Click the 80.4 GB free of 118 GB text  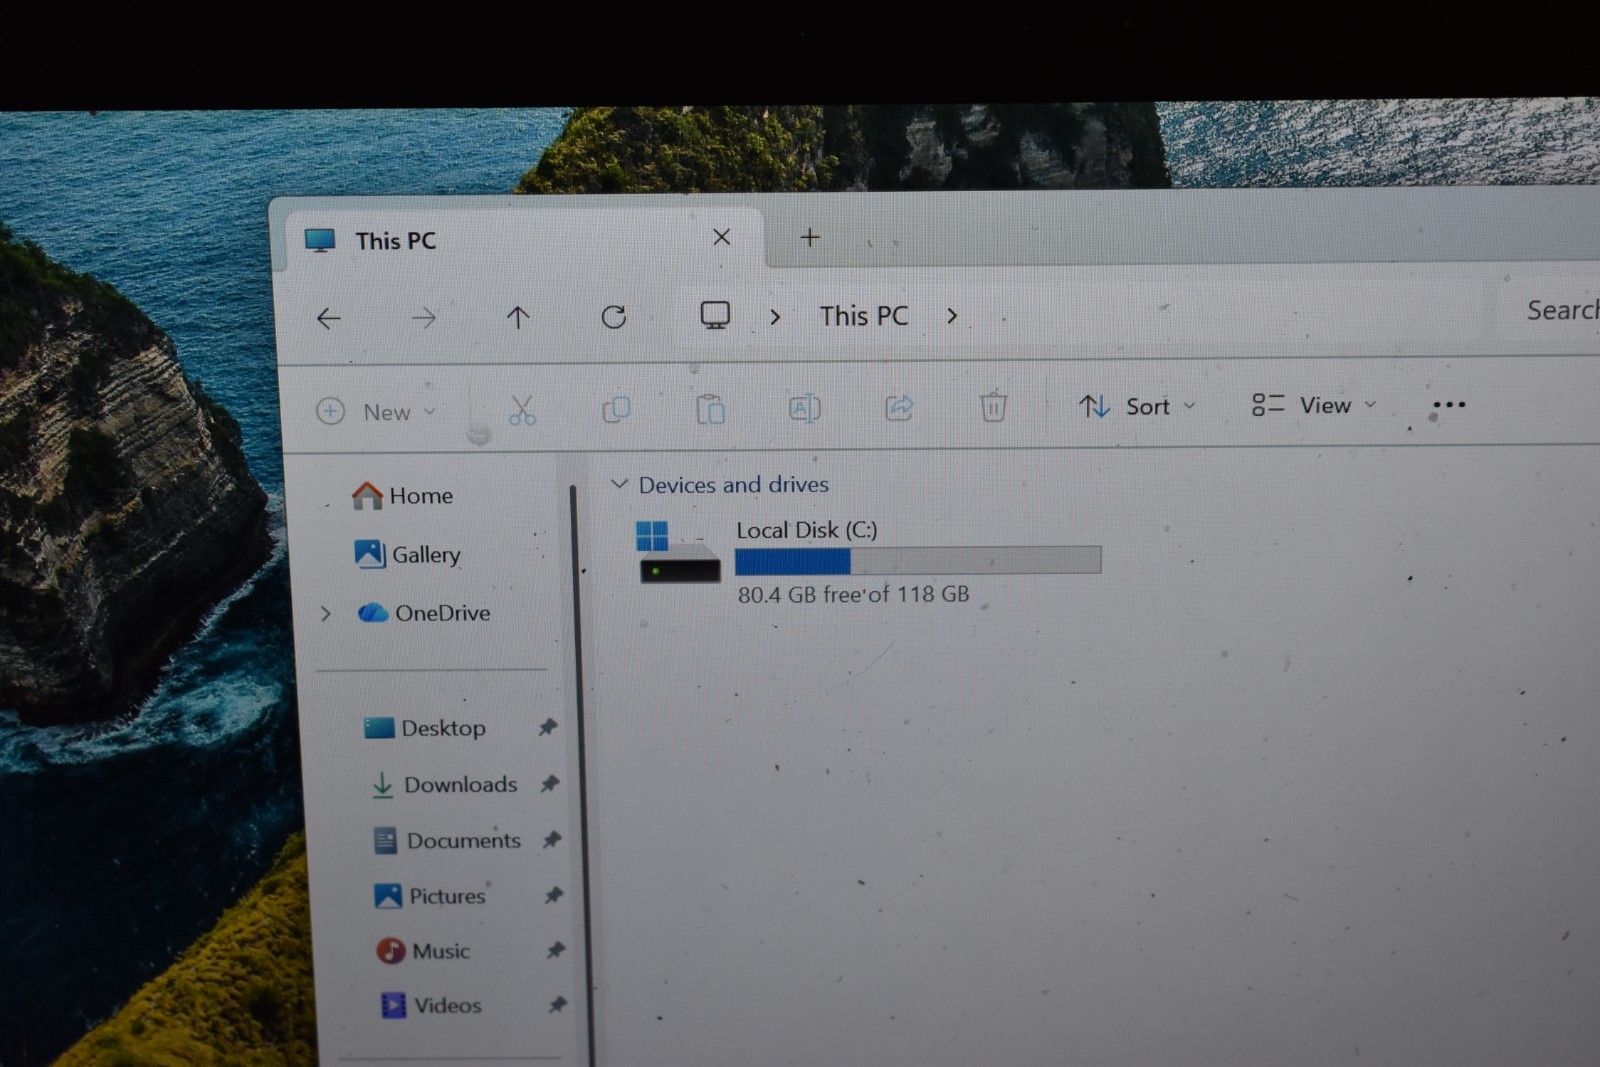click(853, 594)
